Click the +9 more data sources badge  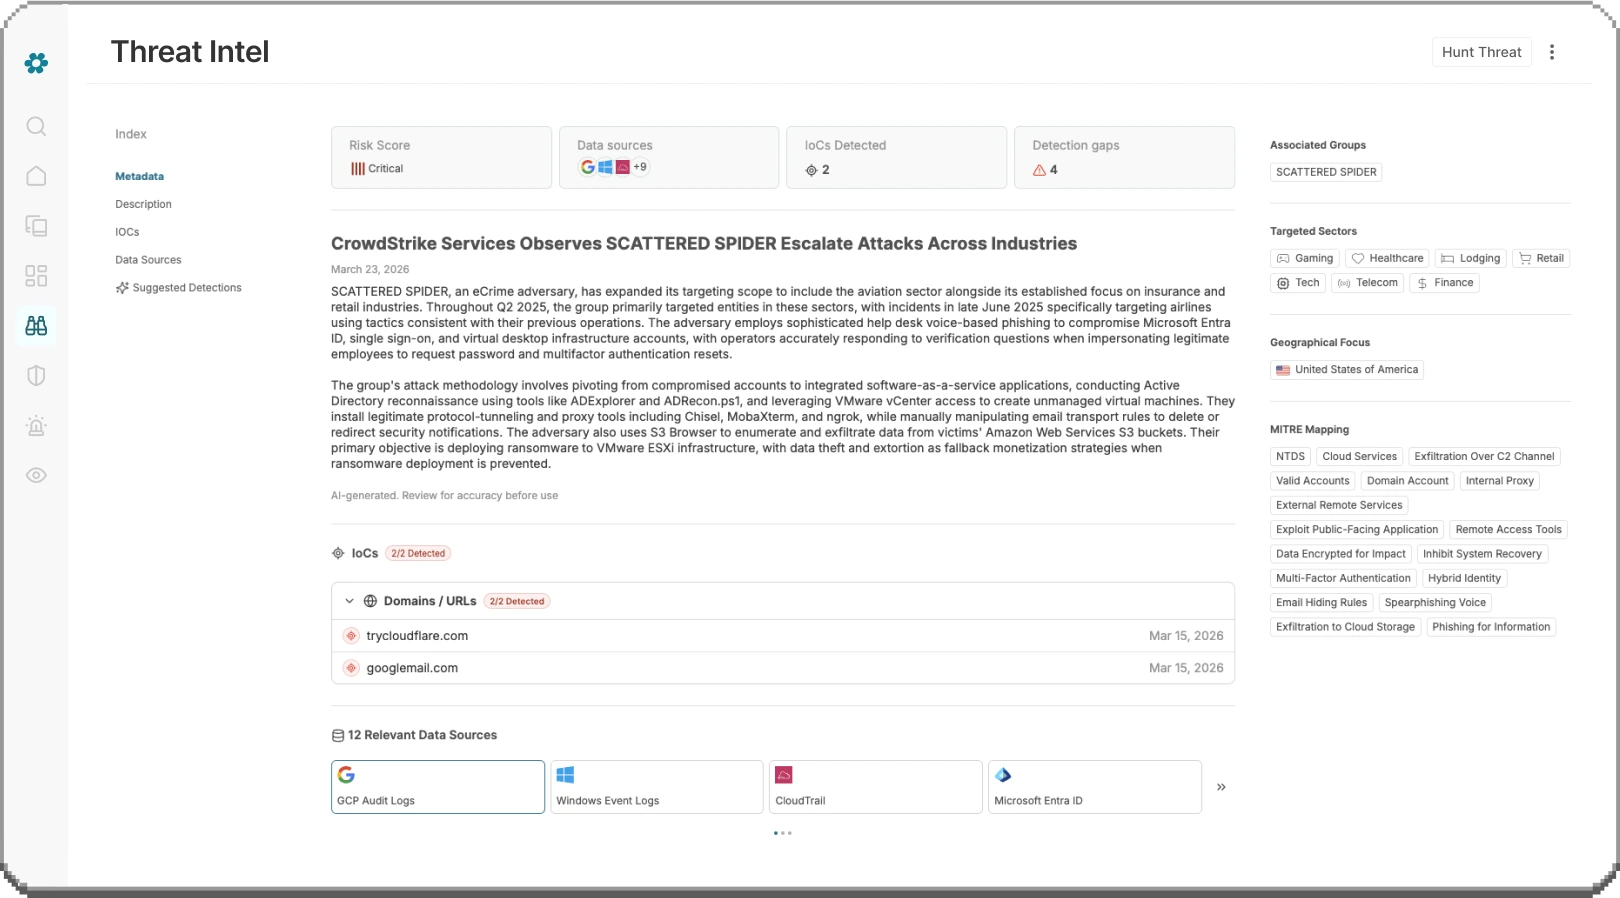coord(640,167)
